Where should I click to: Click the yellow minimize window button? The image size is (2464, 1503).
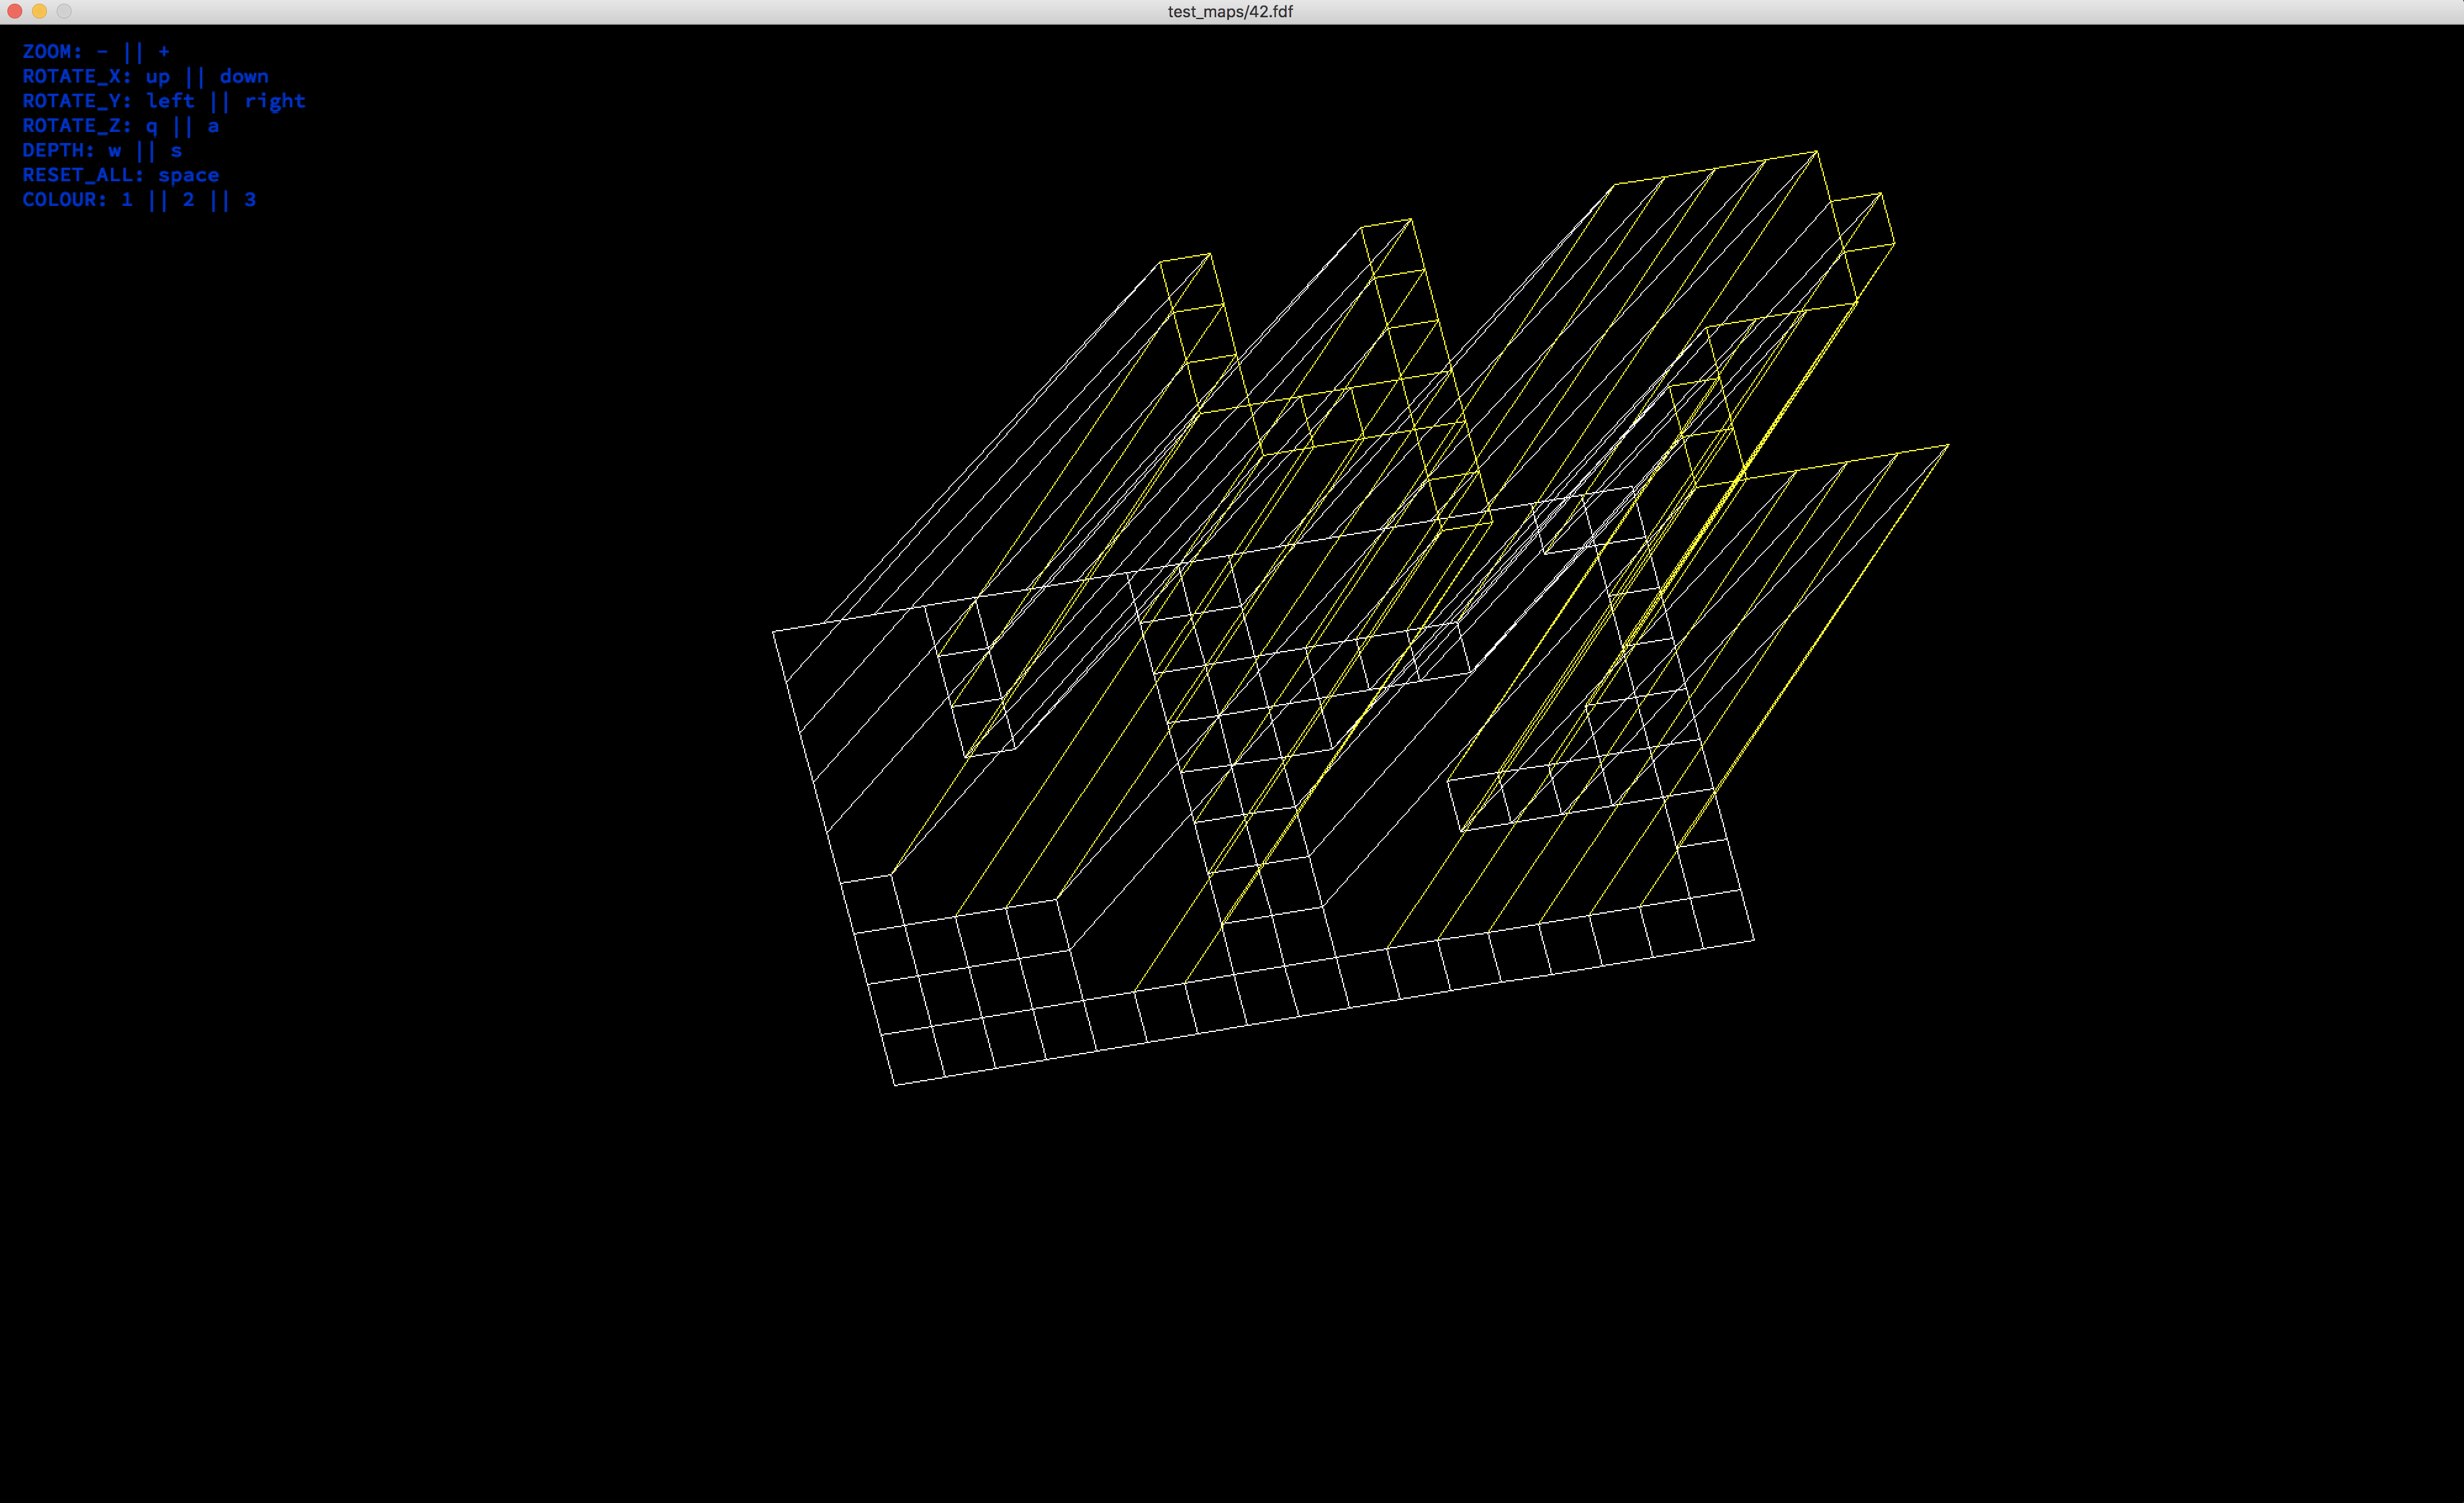click(x=39, y=11)
